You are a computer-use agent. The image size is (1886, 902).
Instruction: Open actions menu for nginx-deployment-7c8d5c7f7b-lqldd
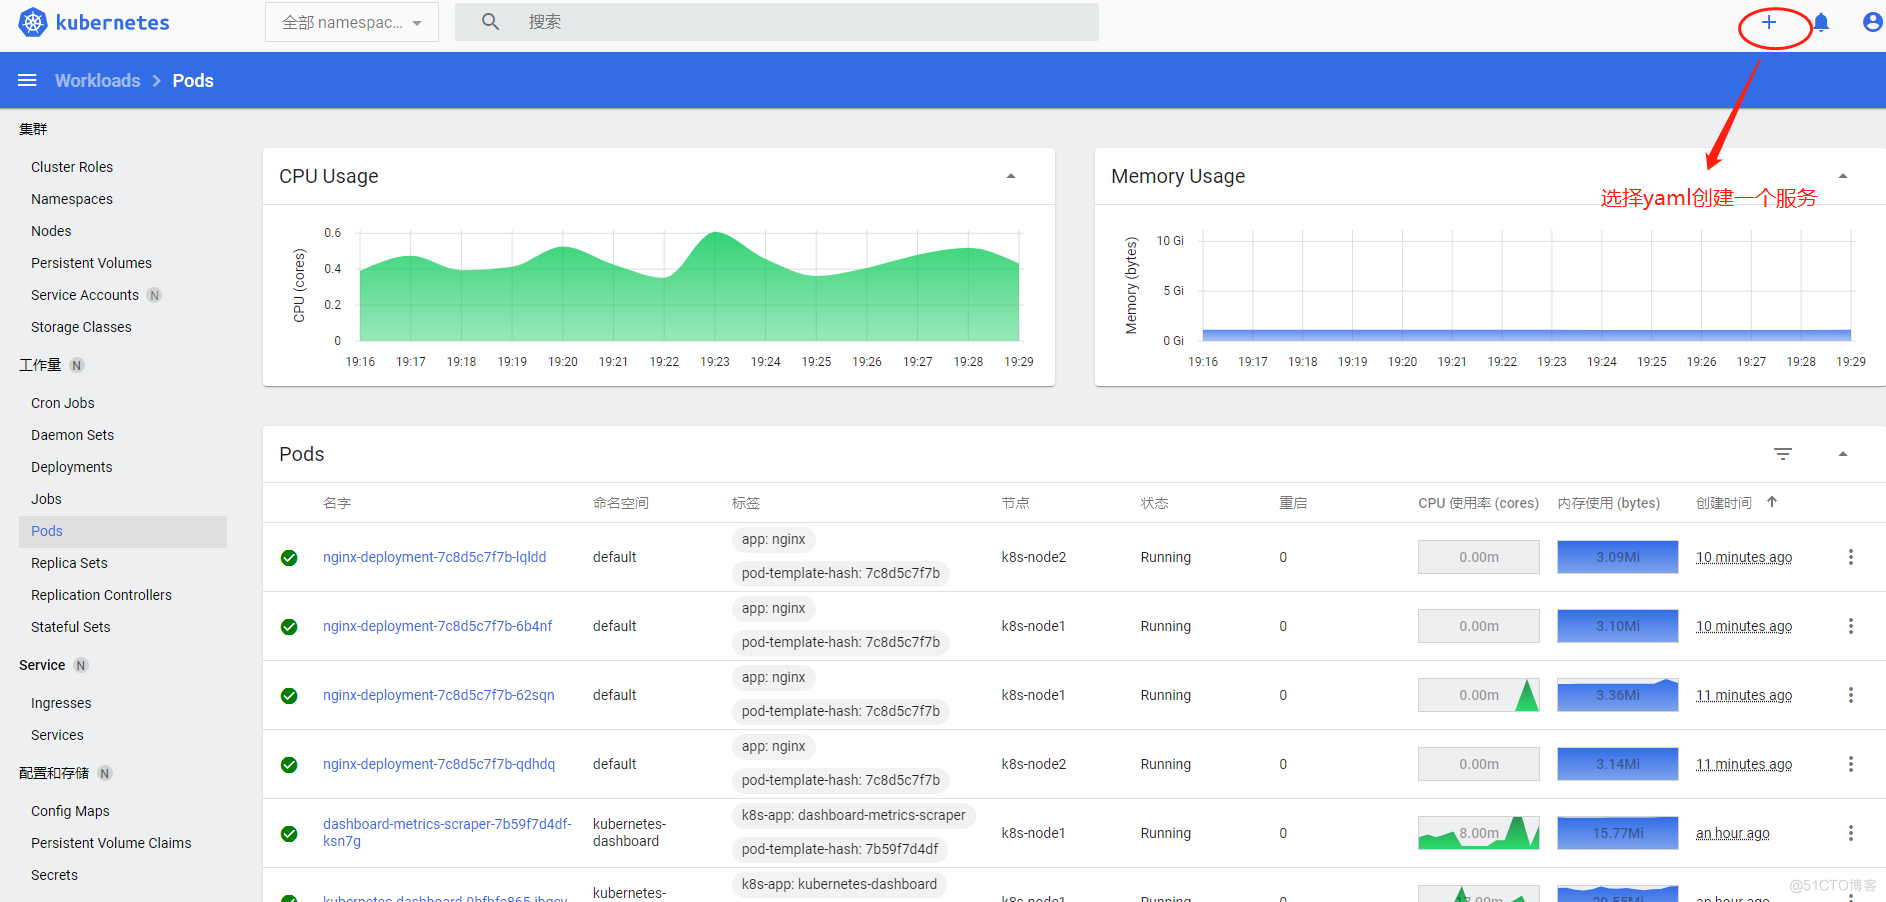pos(1850,557)
